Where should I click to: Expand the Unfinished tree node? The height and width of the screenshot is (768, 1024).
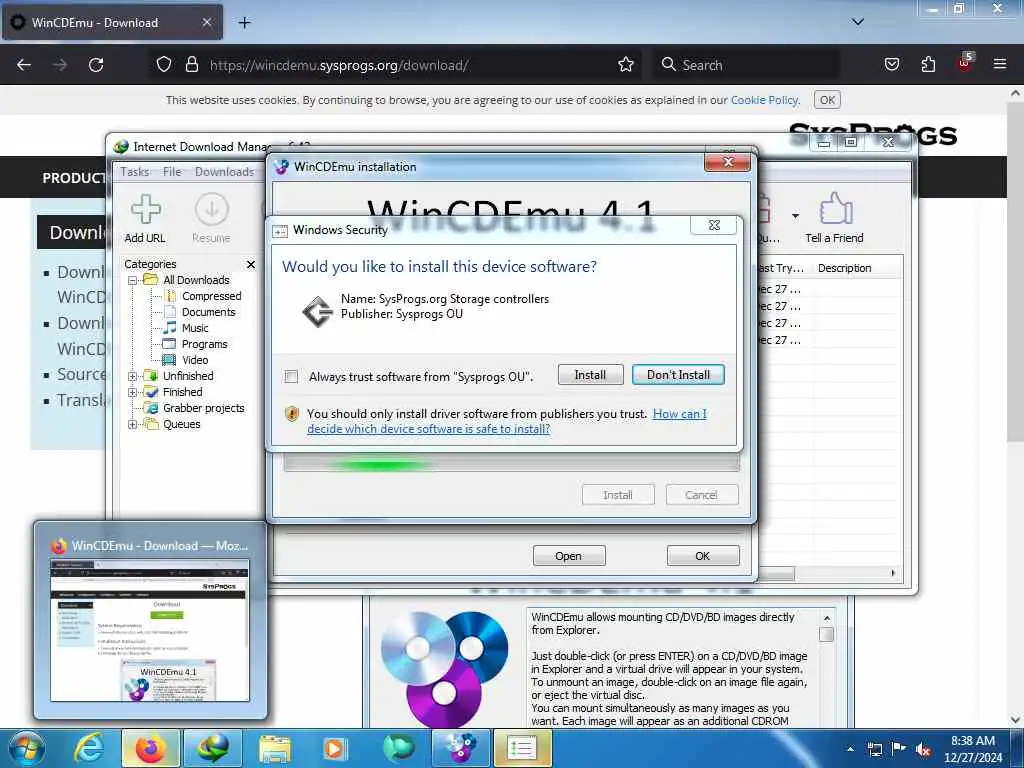click(133, 376)
